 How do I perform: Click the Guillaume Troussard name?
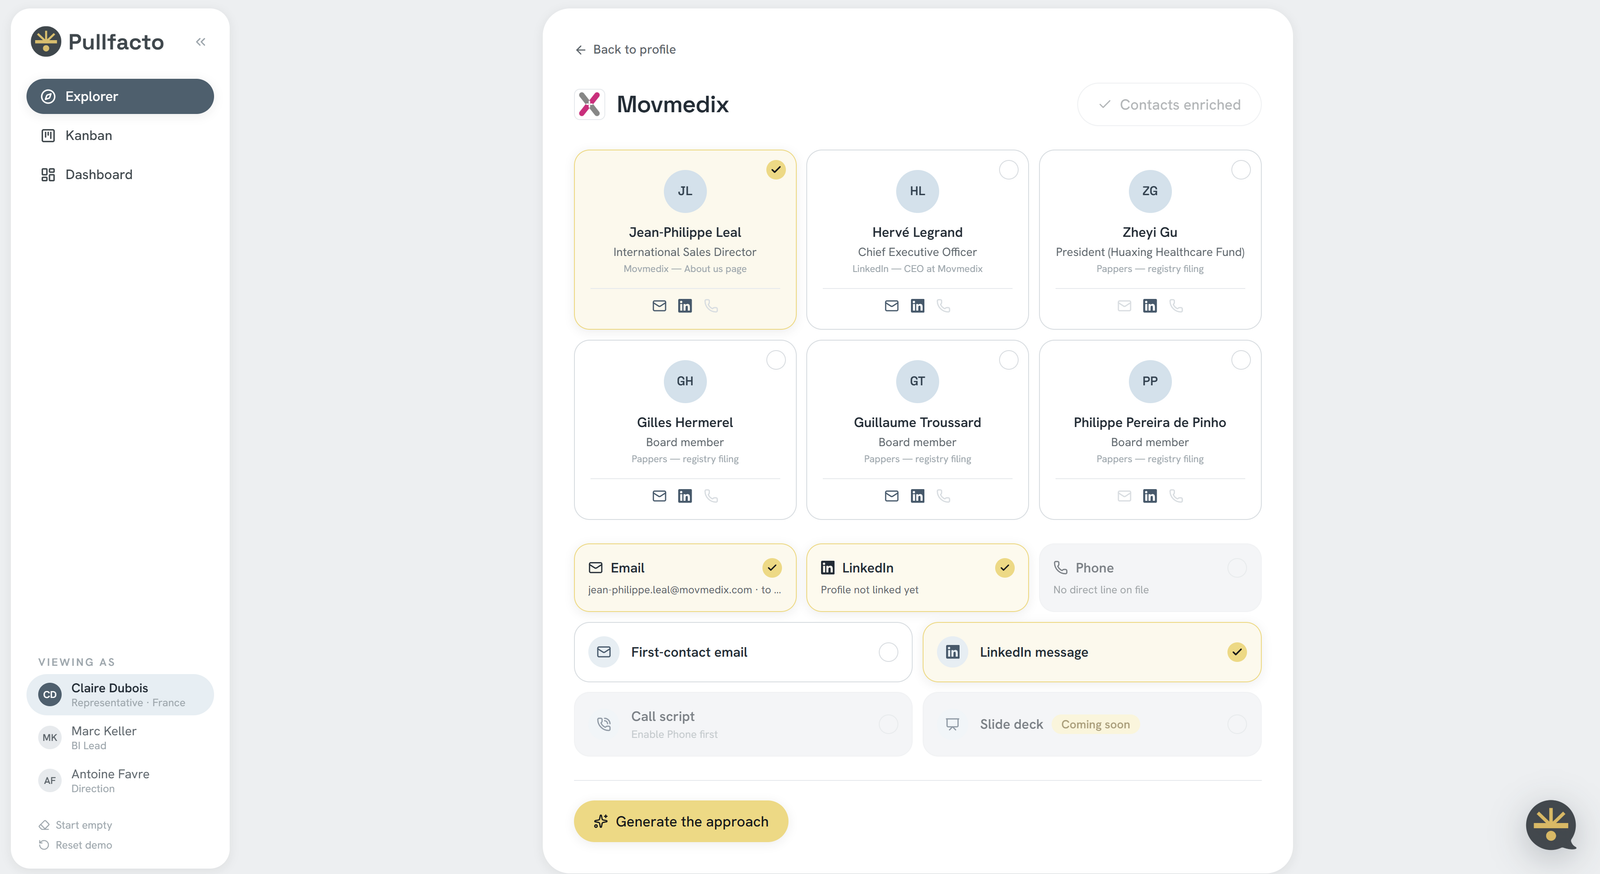[918, 422]
